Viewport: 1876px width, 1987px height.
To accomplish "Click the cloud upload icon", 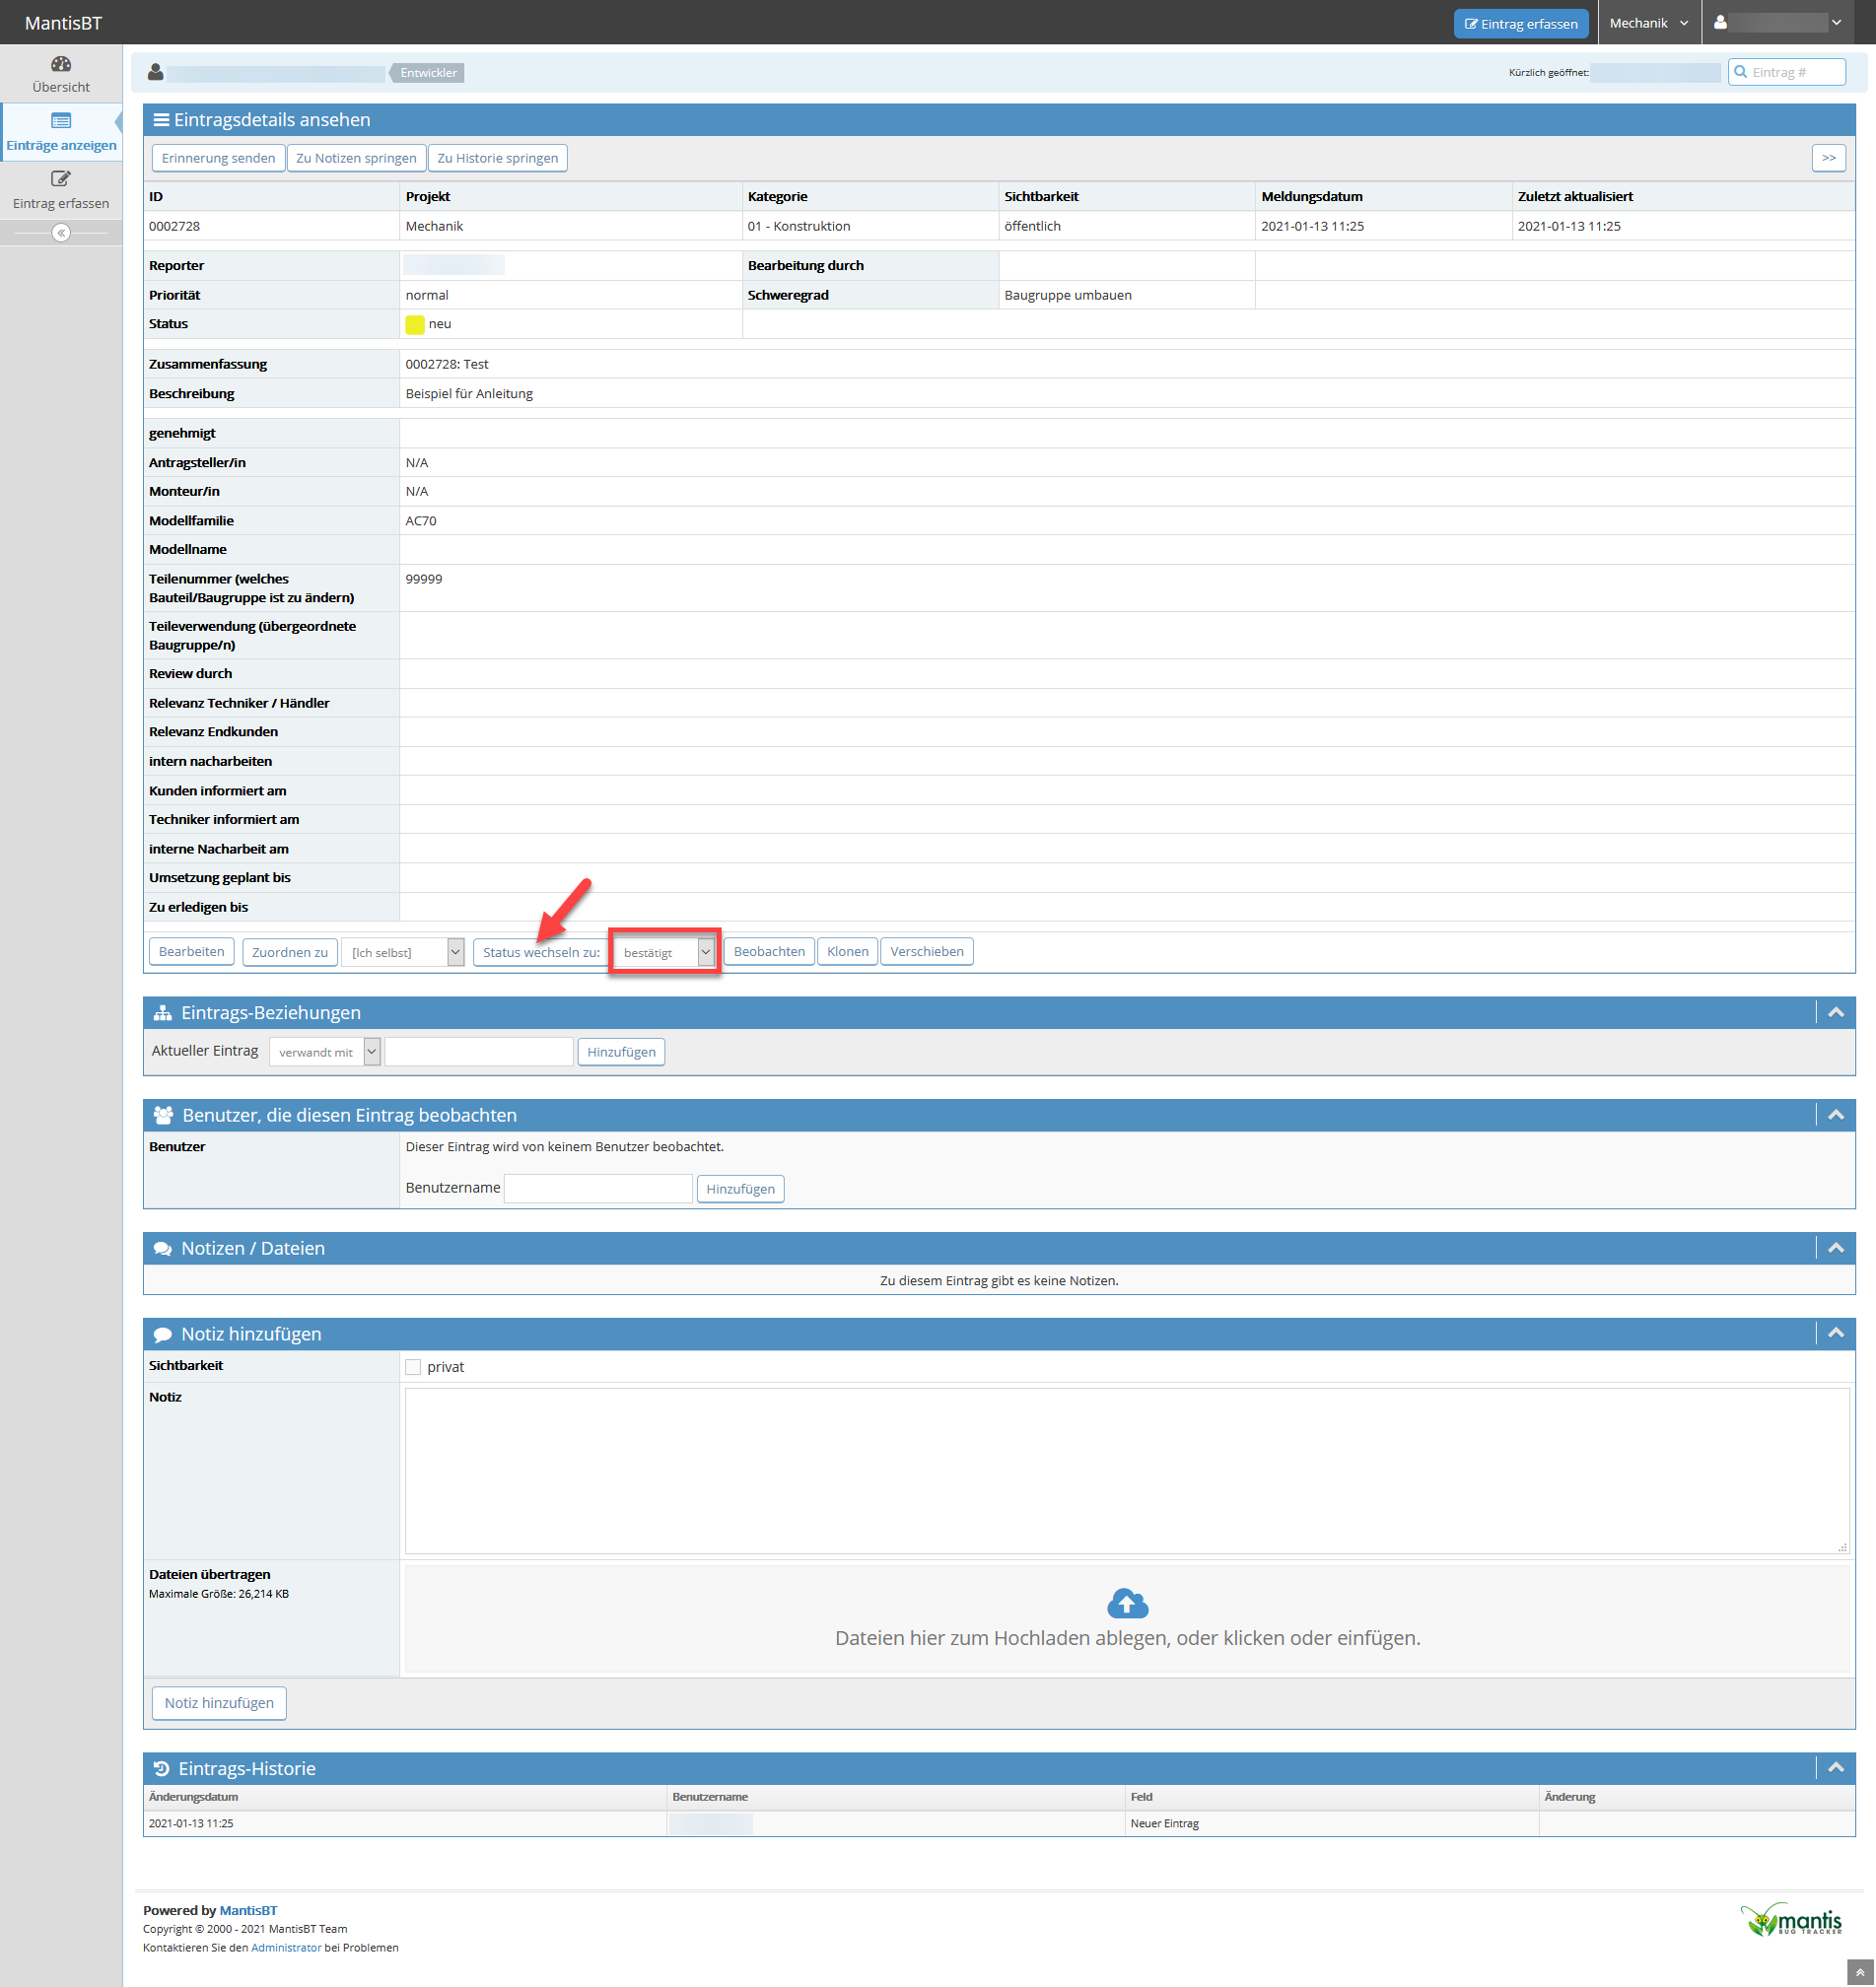I will [x=1127, y=1603].
